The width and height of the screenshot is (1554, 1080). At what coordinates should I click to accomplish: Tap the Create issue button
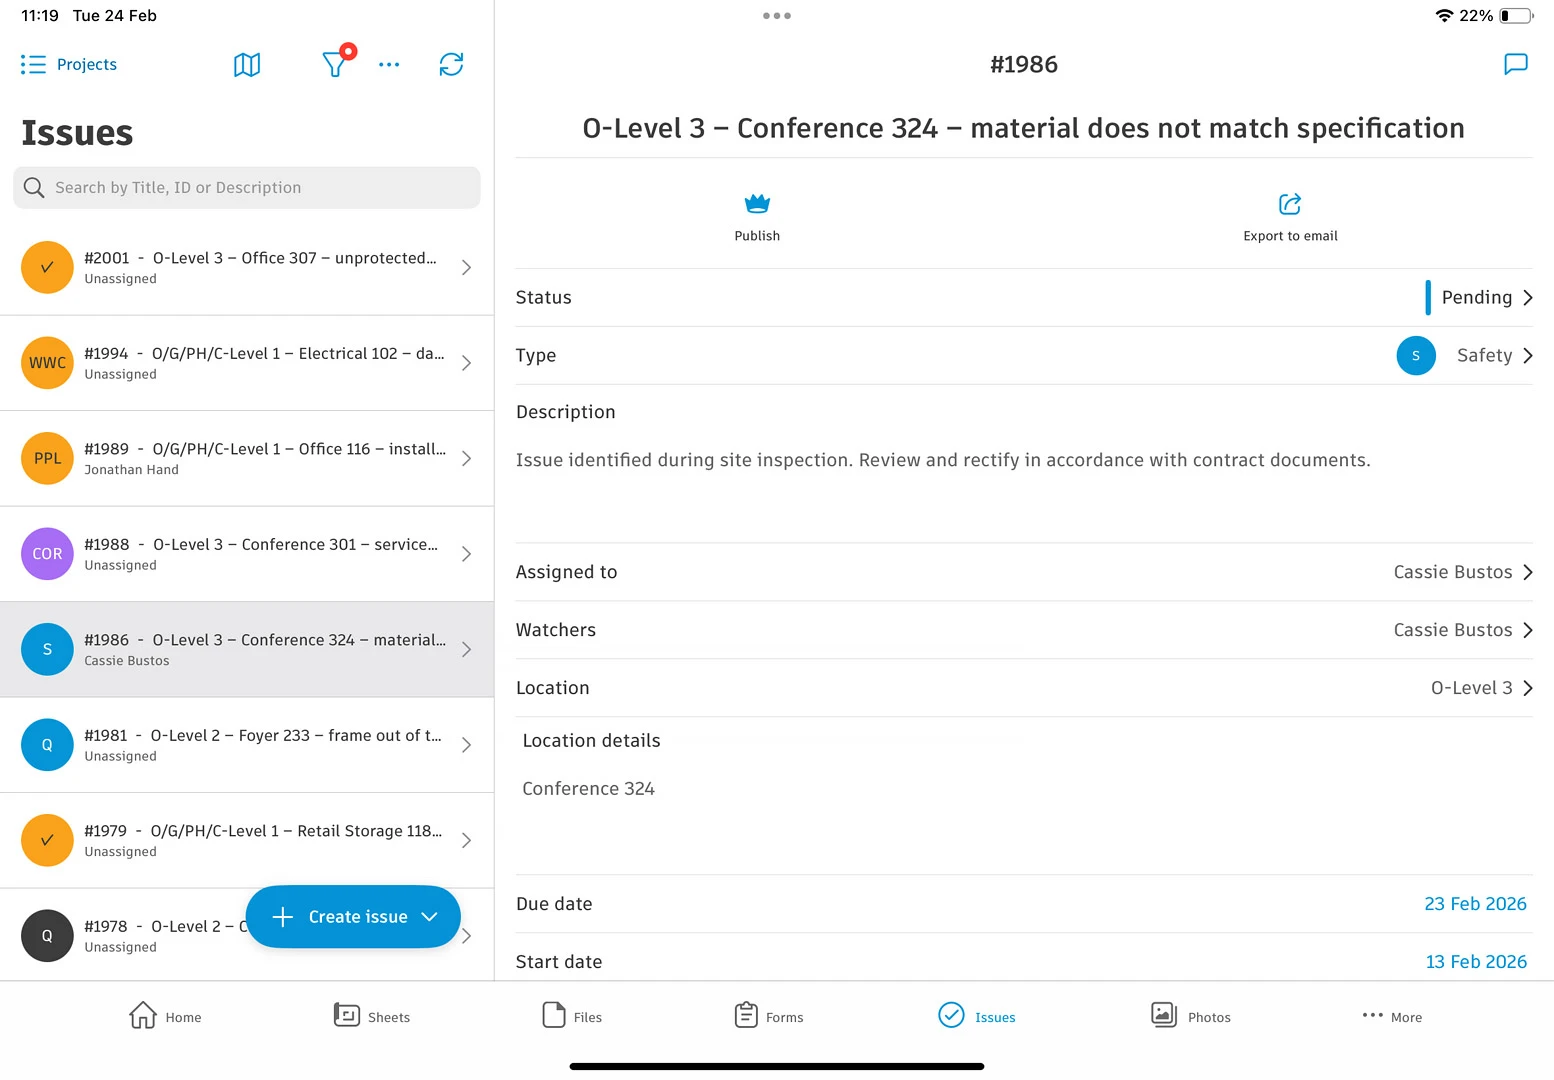353,917
